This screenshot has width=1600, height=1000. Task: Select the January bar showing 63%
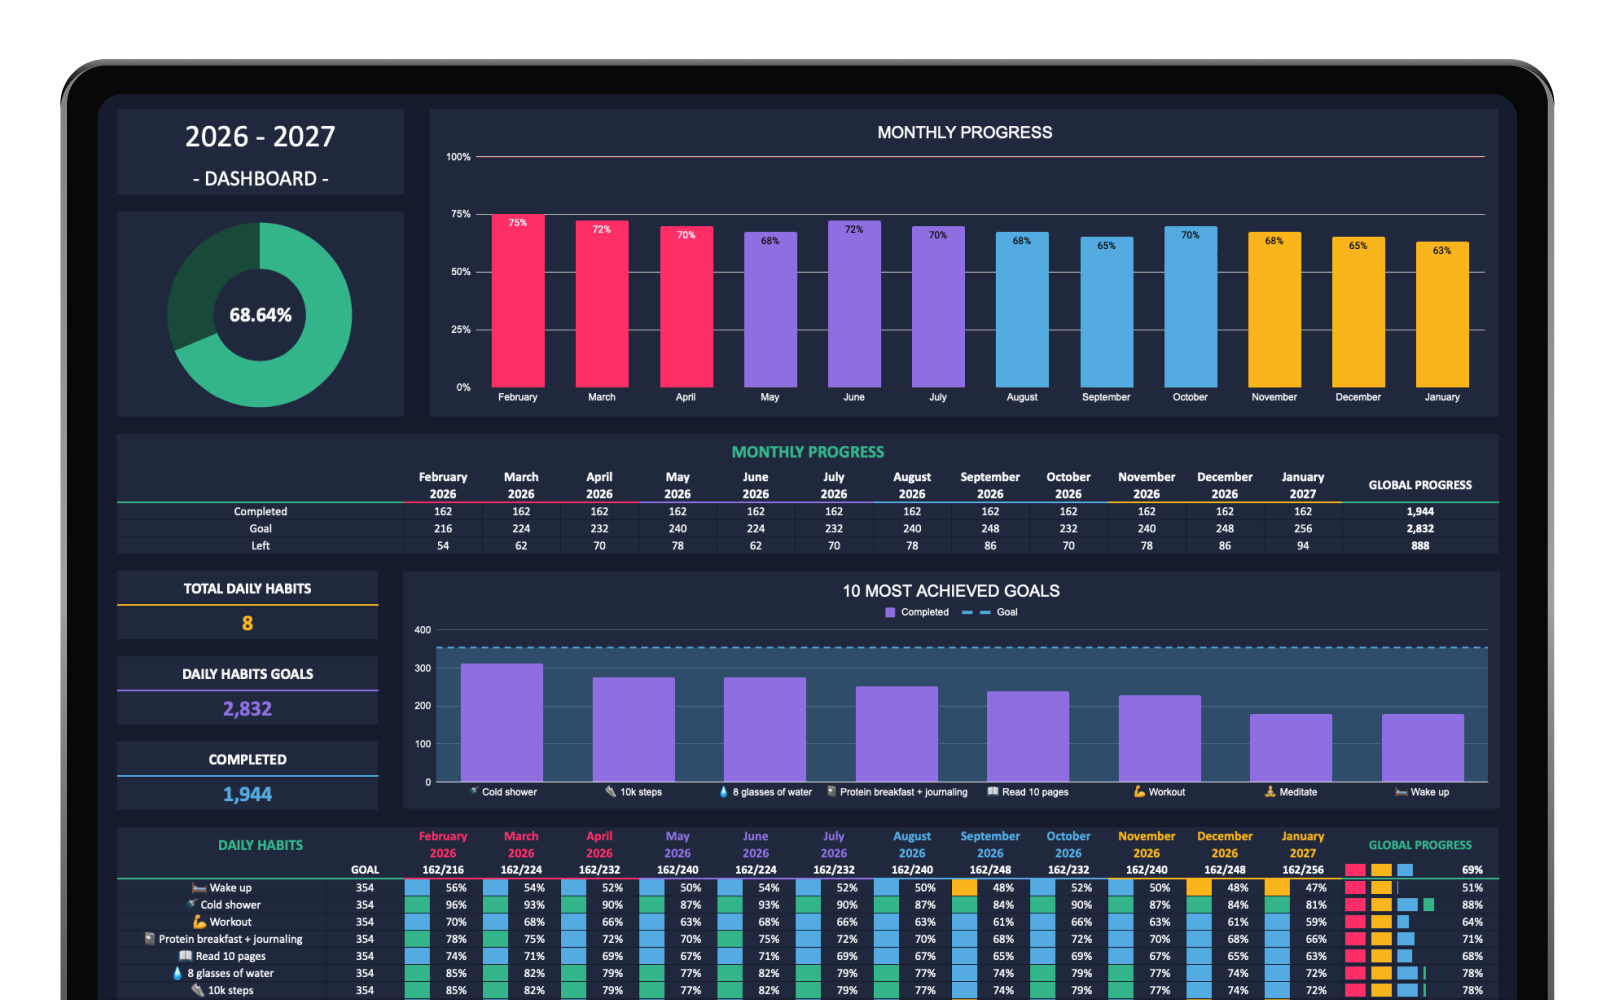pyautogui.click(x=1442, y=315)
